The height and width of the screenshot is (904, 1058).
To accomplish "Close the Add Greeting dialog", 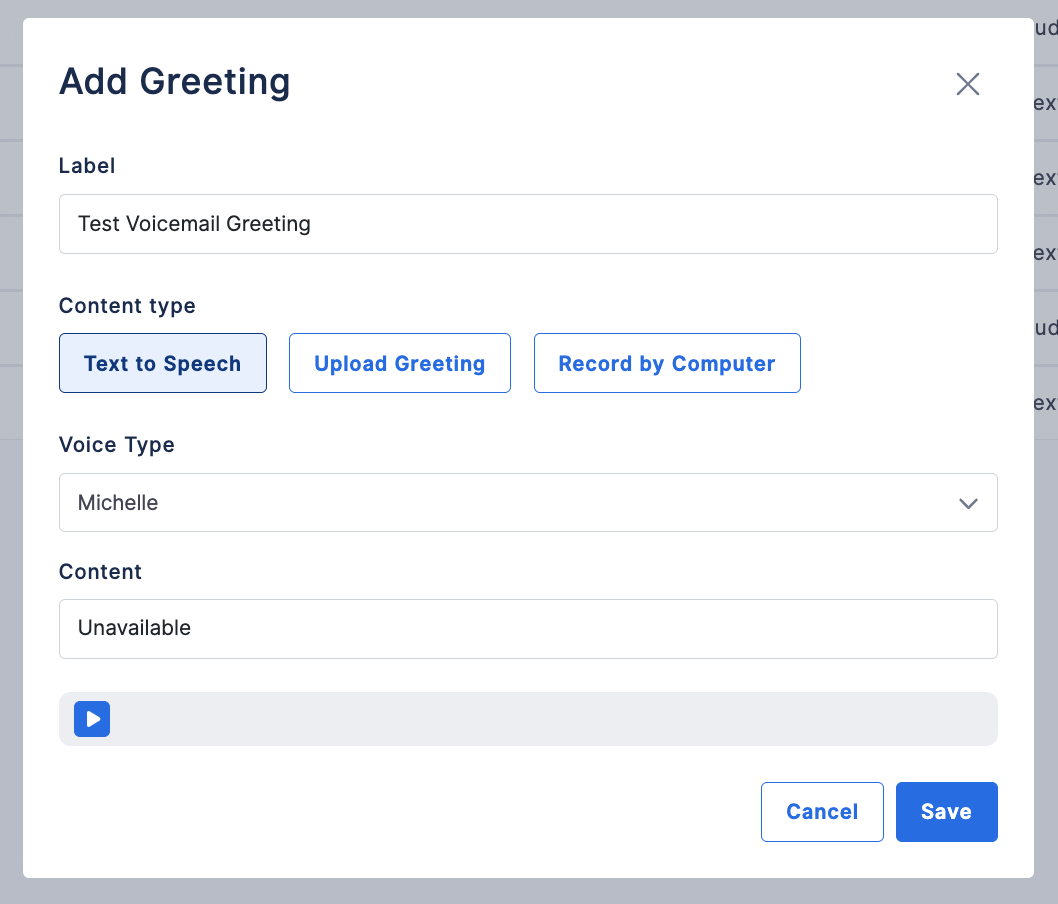I will click(x=968, y=84).
